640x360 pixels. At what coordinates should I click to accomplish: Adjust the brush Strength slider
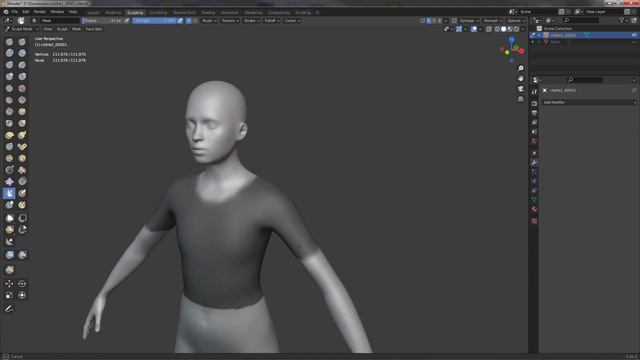[x=154, y=20]
